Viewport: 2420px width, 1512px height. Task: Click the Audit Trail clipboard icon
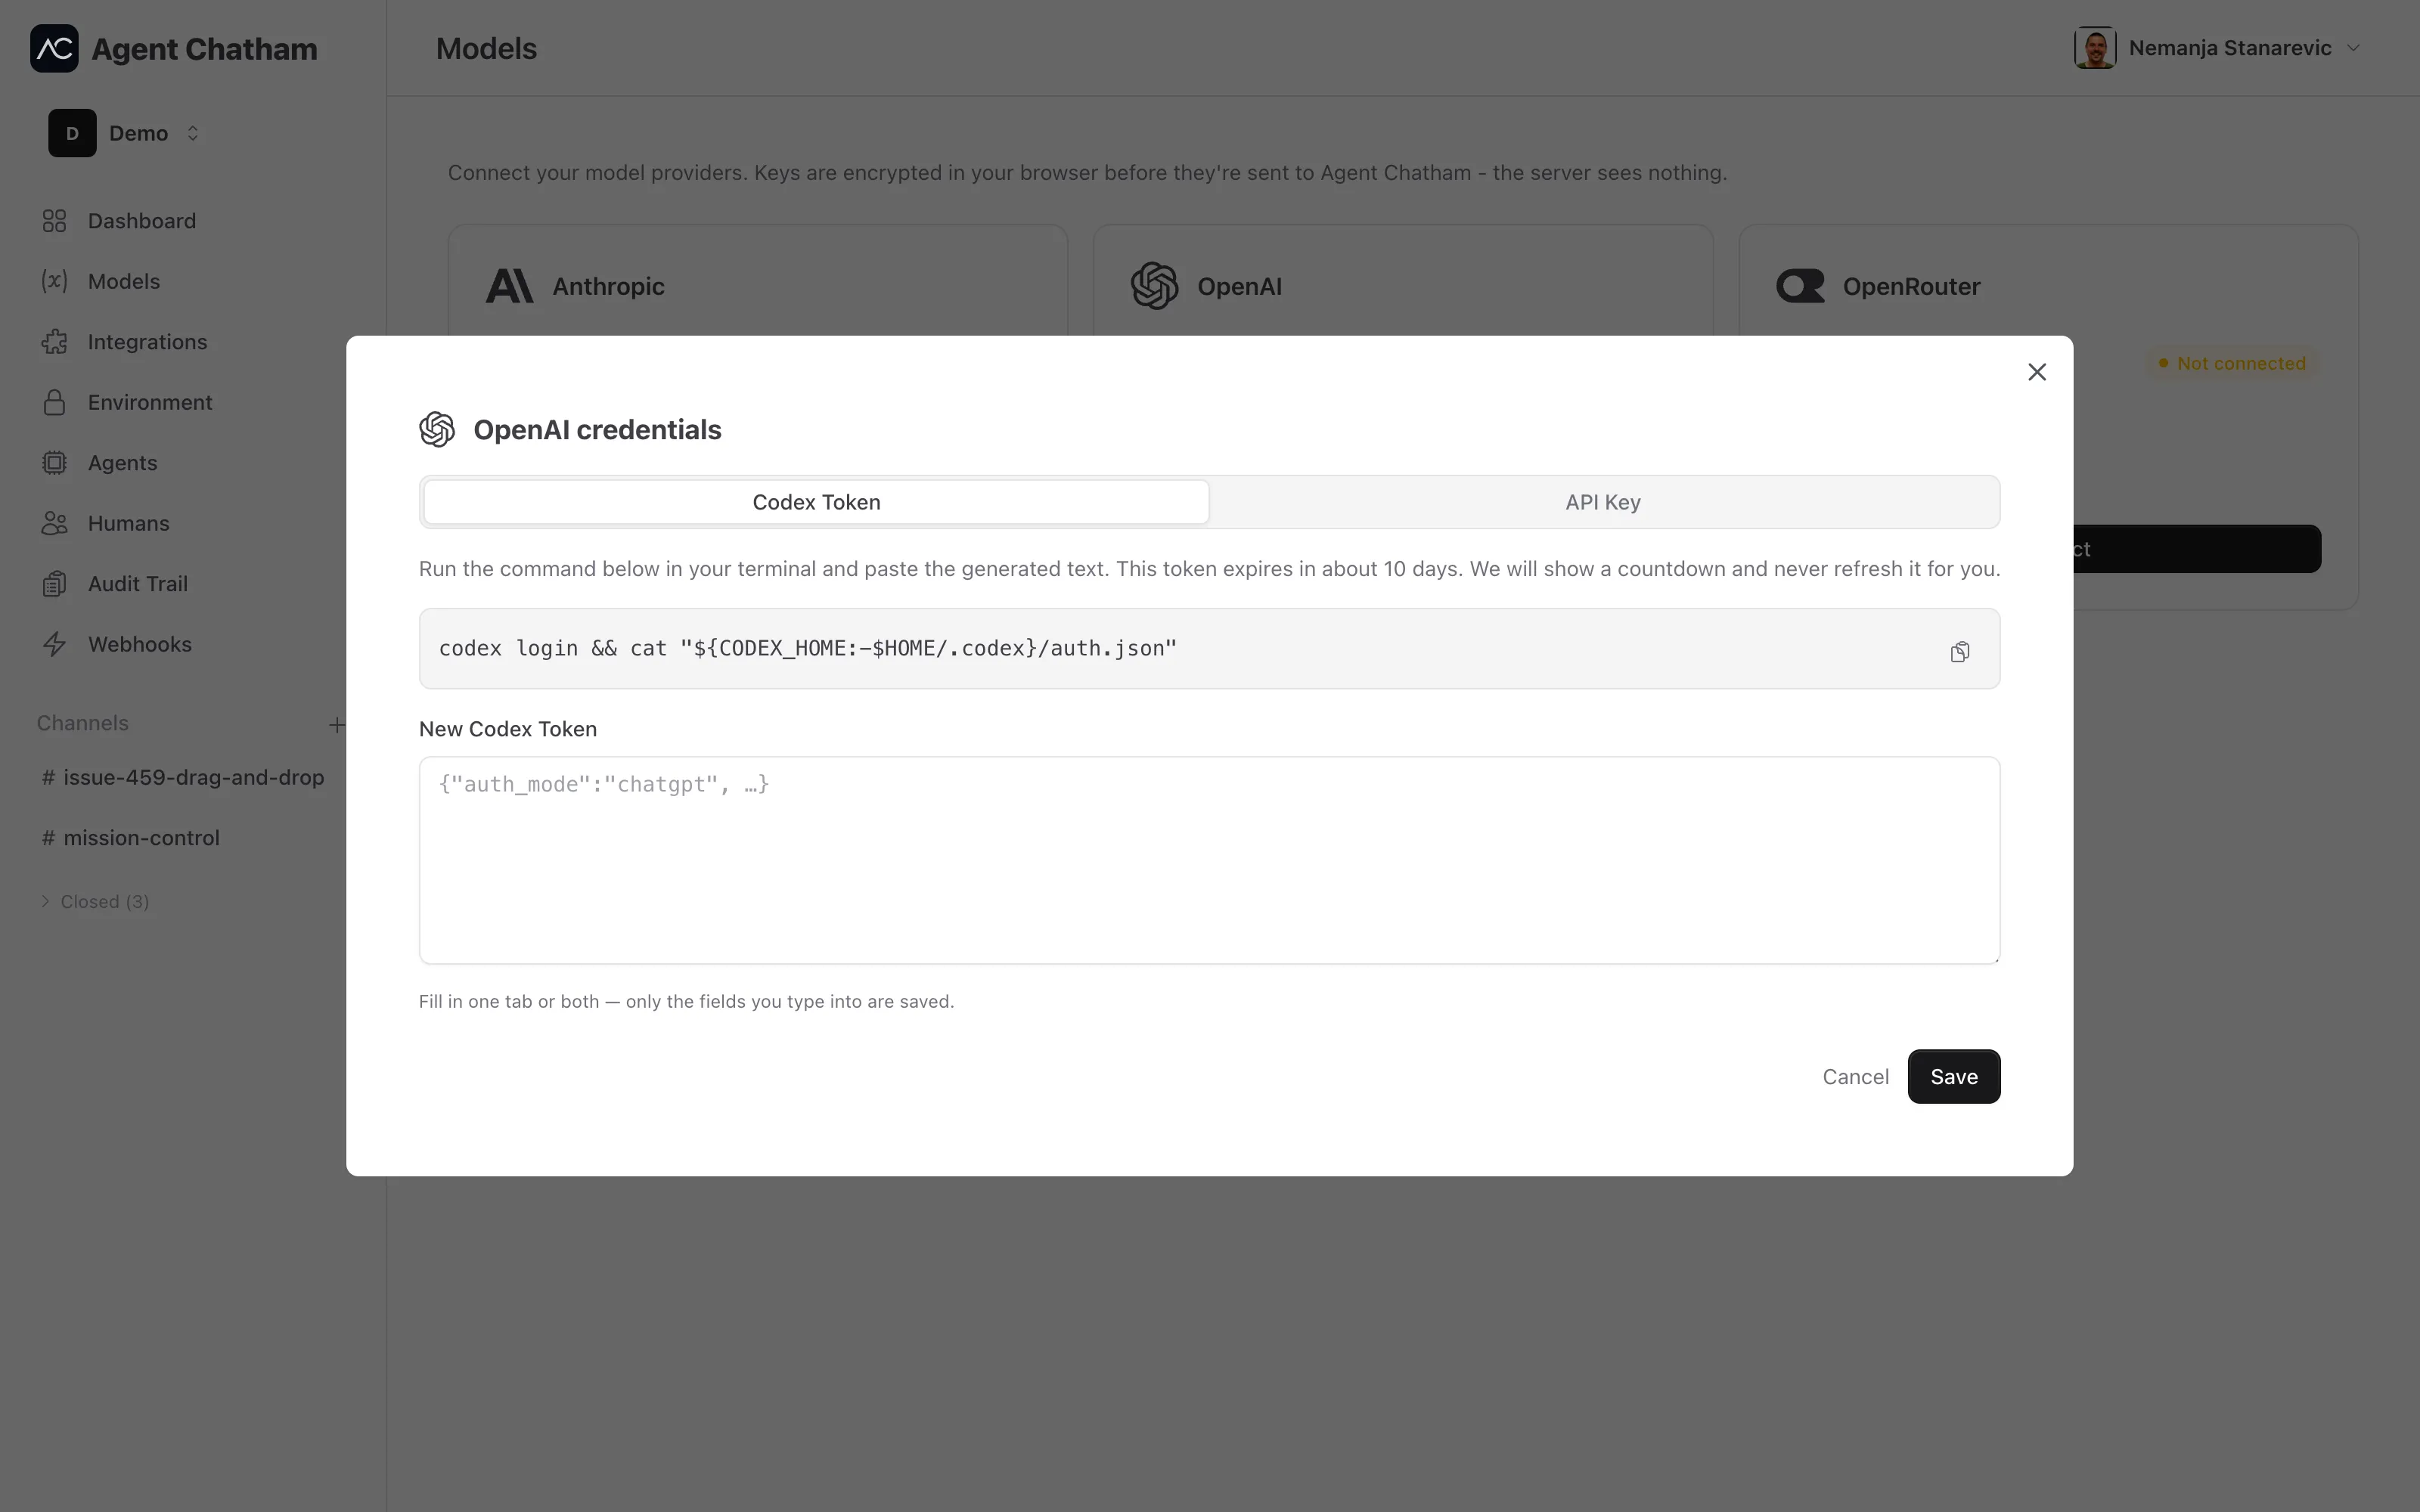[54, 584]
